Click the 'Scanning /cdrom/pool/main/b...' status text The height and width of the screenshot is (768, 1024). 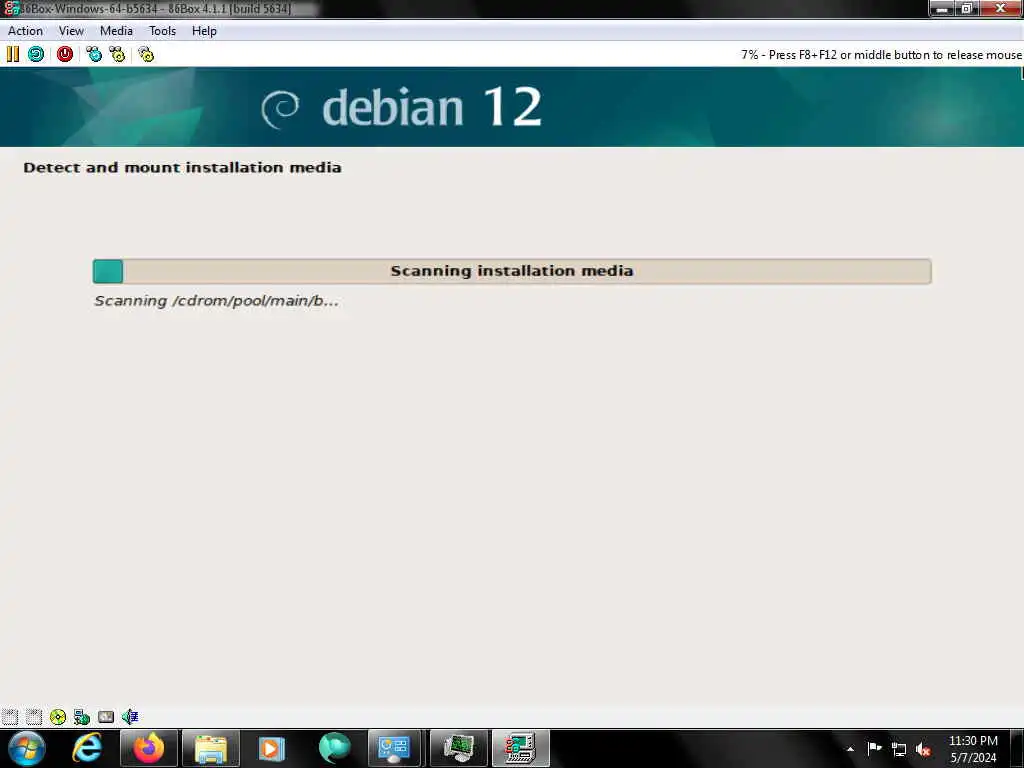(216, 301)
